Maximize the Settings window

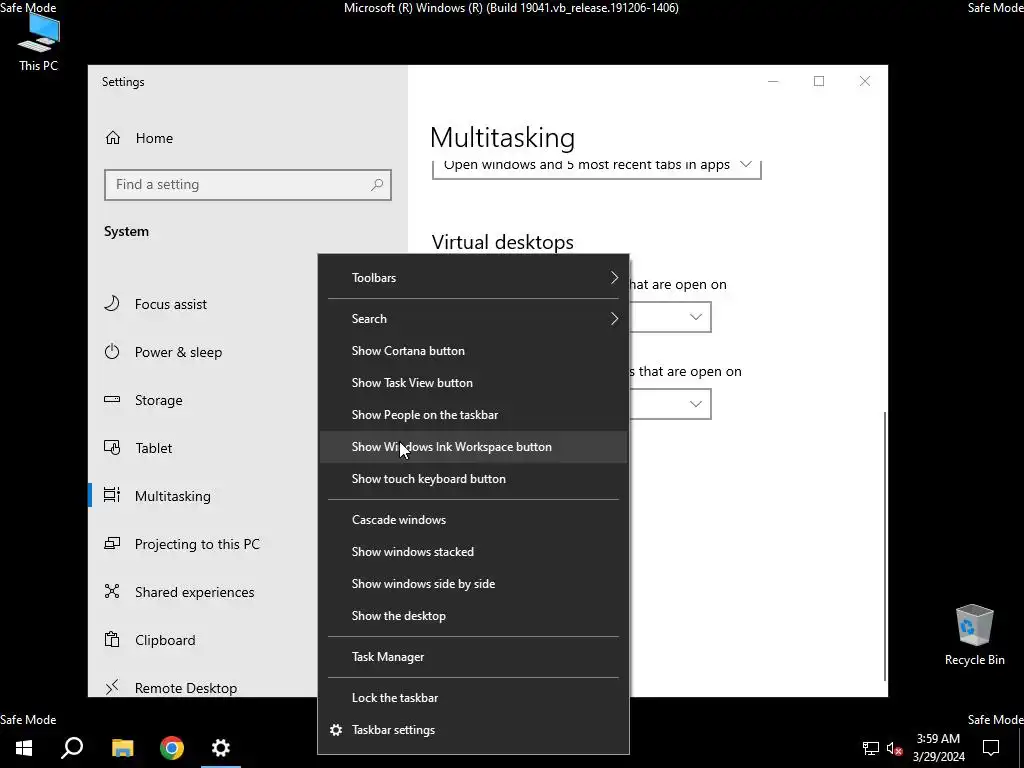point(819,82)
